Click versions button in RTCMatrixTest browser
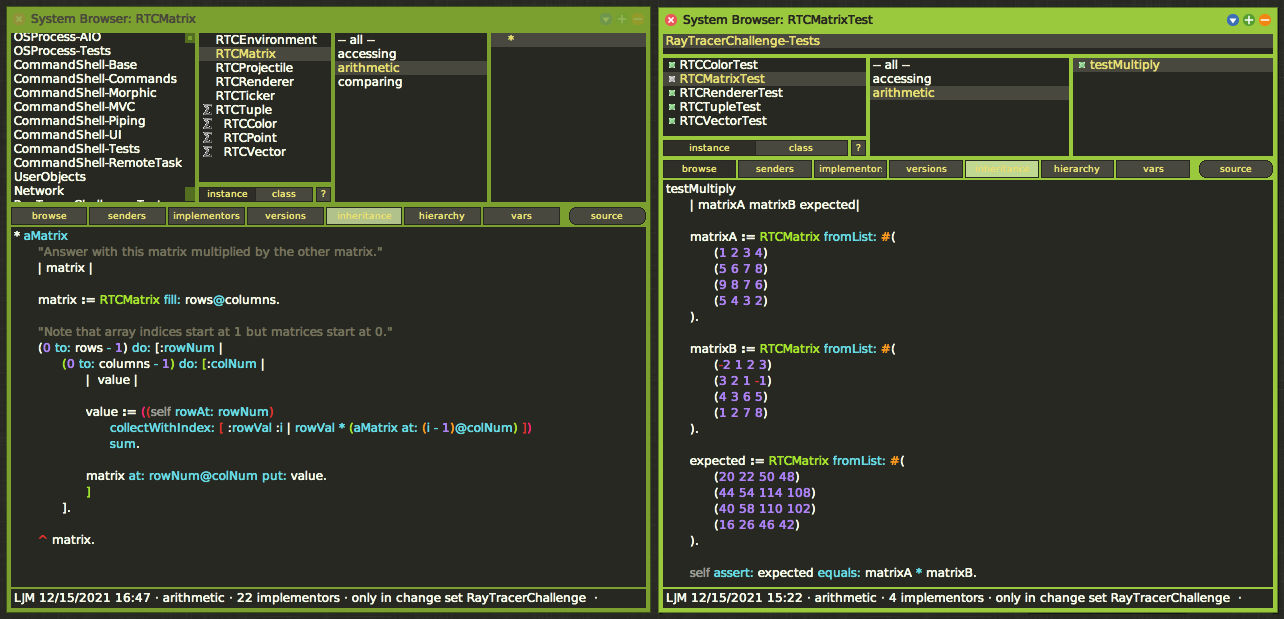The height and width of the screenshot is (619, 1284). click(x=926, y=169)
